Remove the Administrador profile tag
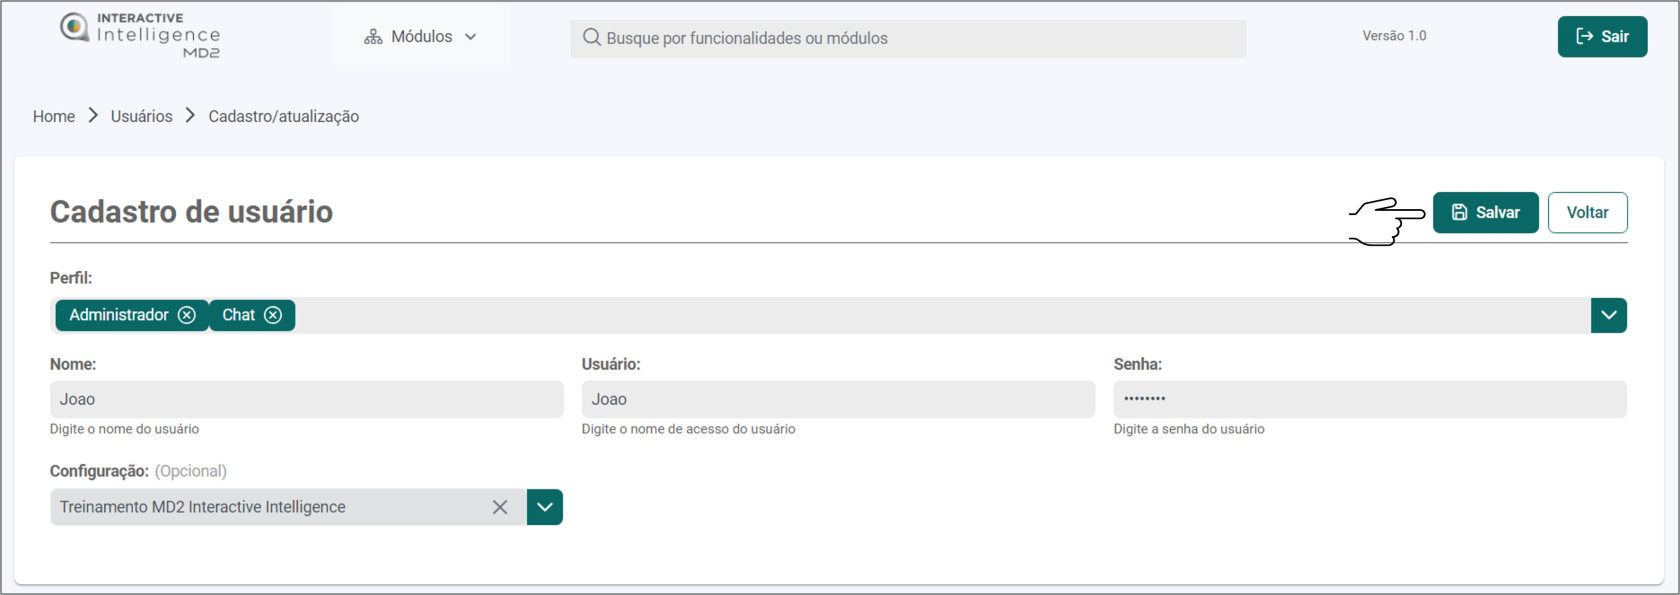 [187, 315]
